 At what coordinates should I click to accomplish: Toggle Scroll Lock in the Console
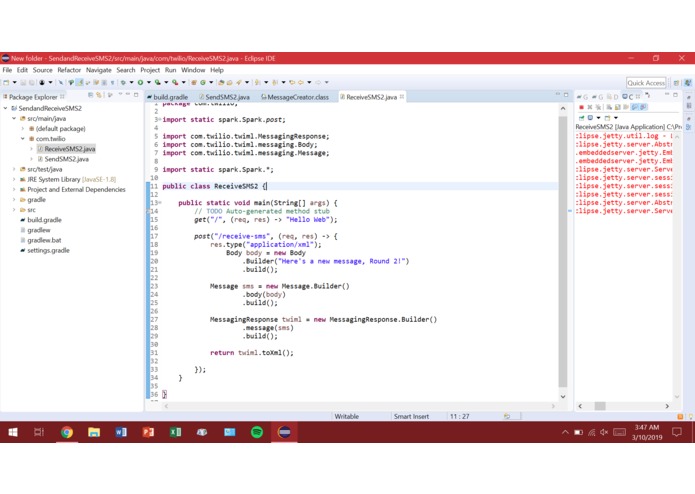pos(617,107)
